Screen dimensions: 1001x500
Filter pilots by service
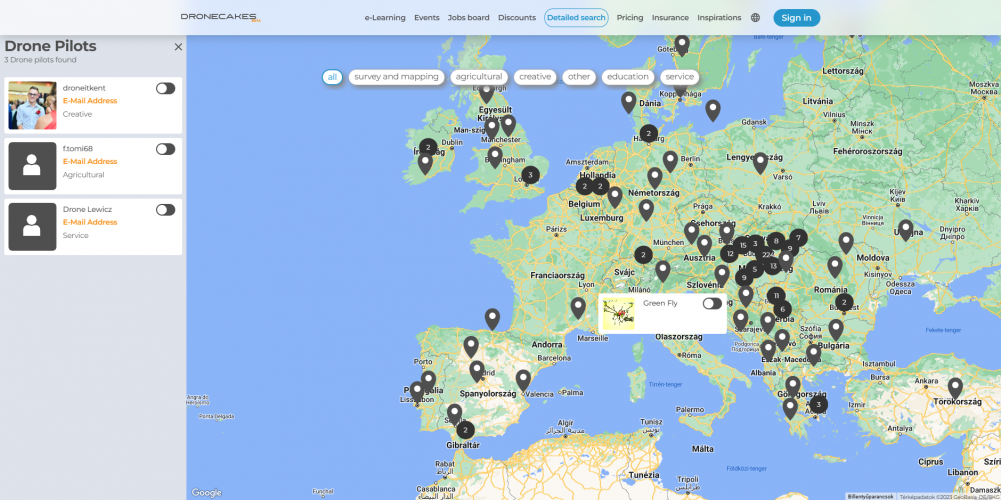pyautogui.click(x=679, y=77)
